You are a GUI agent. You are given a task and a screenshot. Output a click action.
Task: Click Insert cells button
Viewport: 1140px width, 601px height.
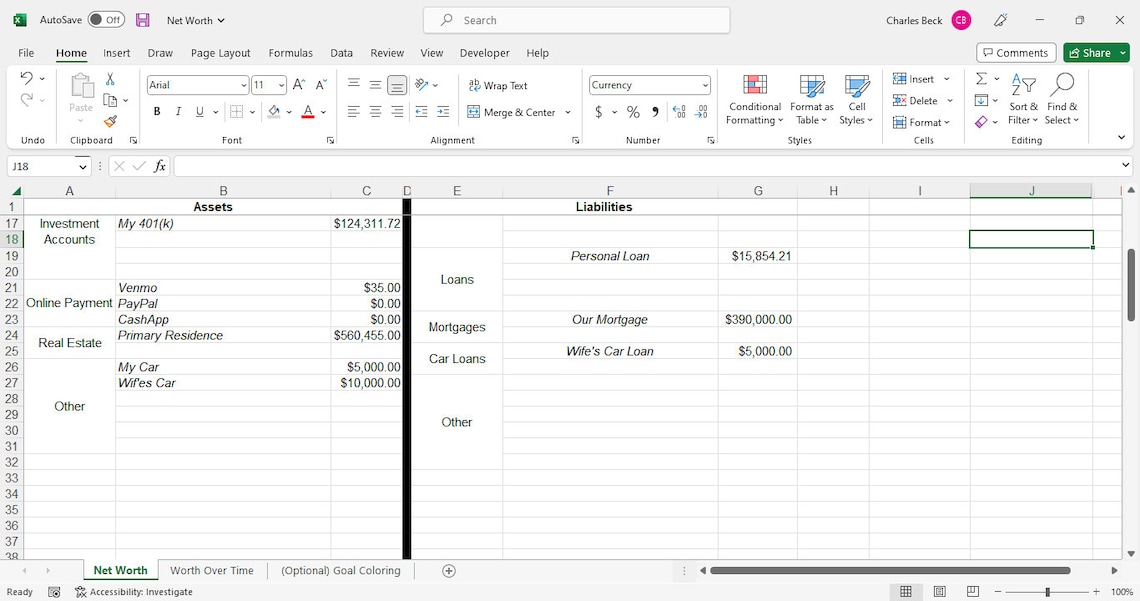click(914, 78)
